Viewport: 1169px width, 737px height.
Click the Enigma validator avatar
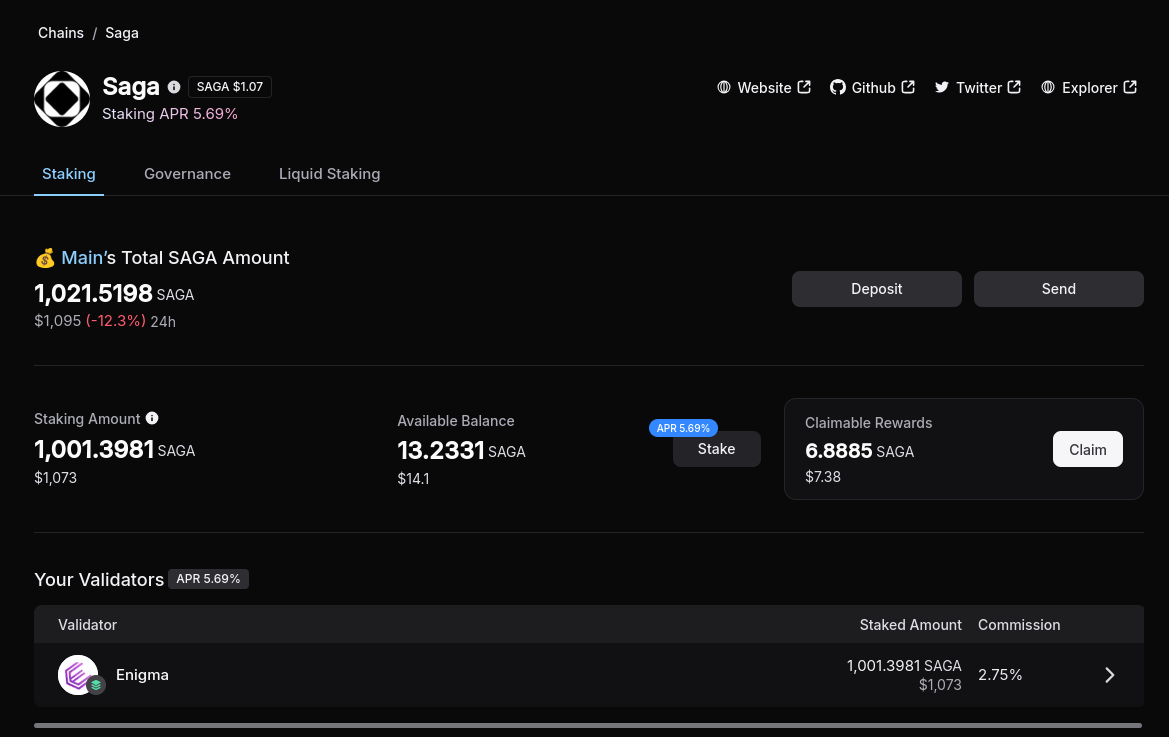[x=78, y=675]
